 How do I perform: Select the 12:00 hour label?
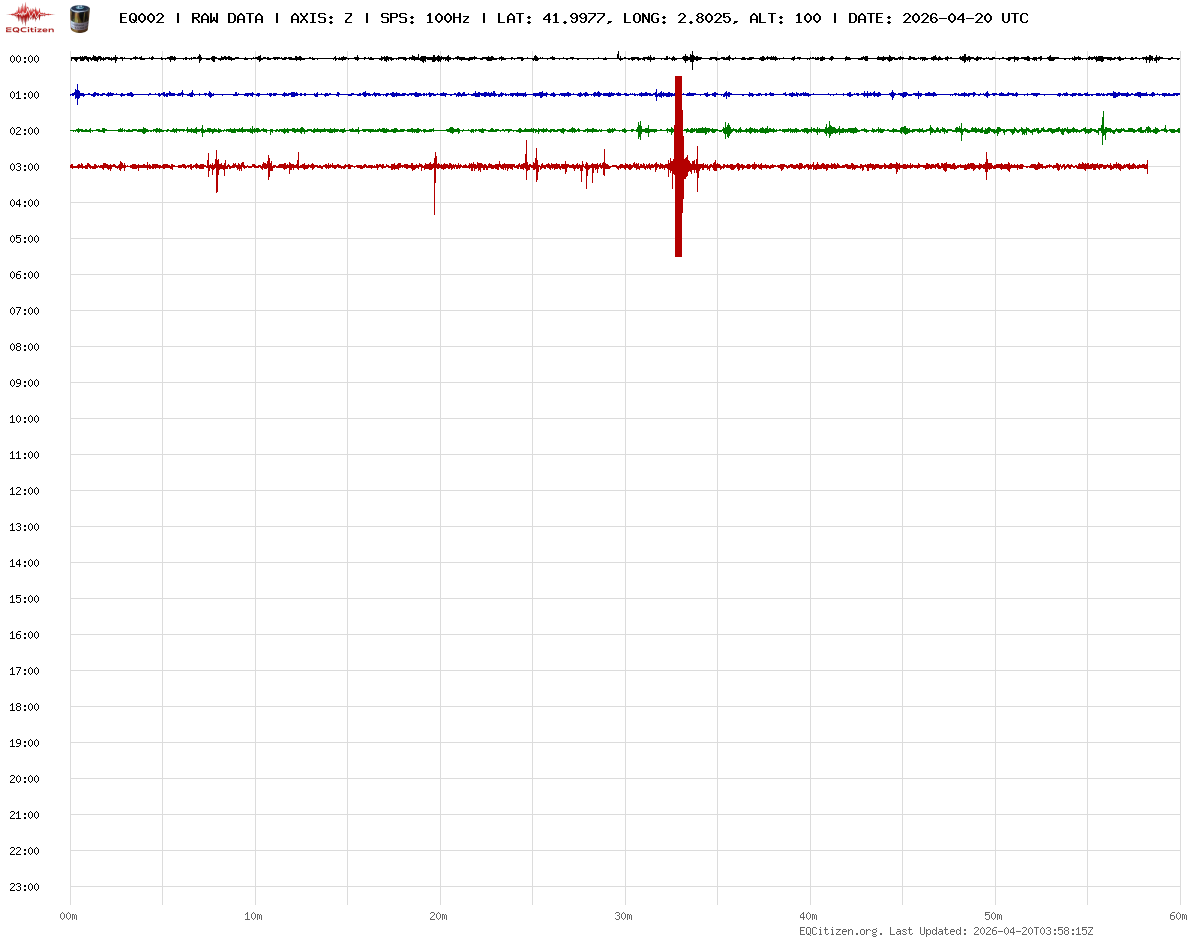click(24, 491)
